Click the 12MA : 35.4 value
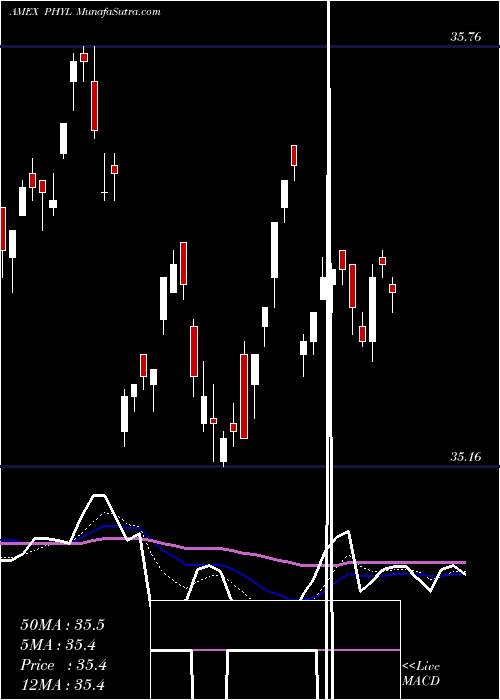The width and height of the screenshot is (500, 700). coord(62,685)
